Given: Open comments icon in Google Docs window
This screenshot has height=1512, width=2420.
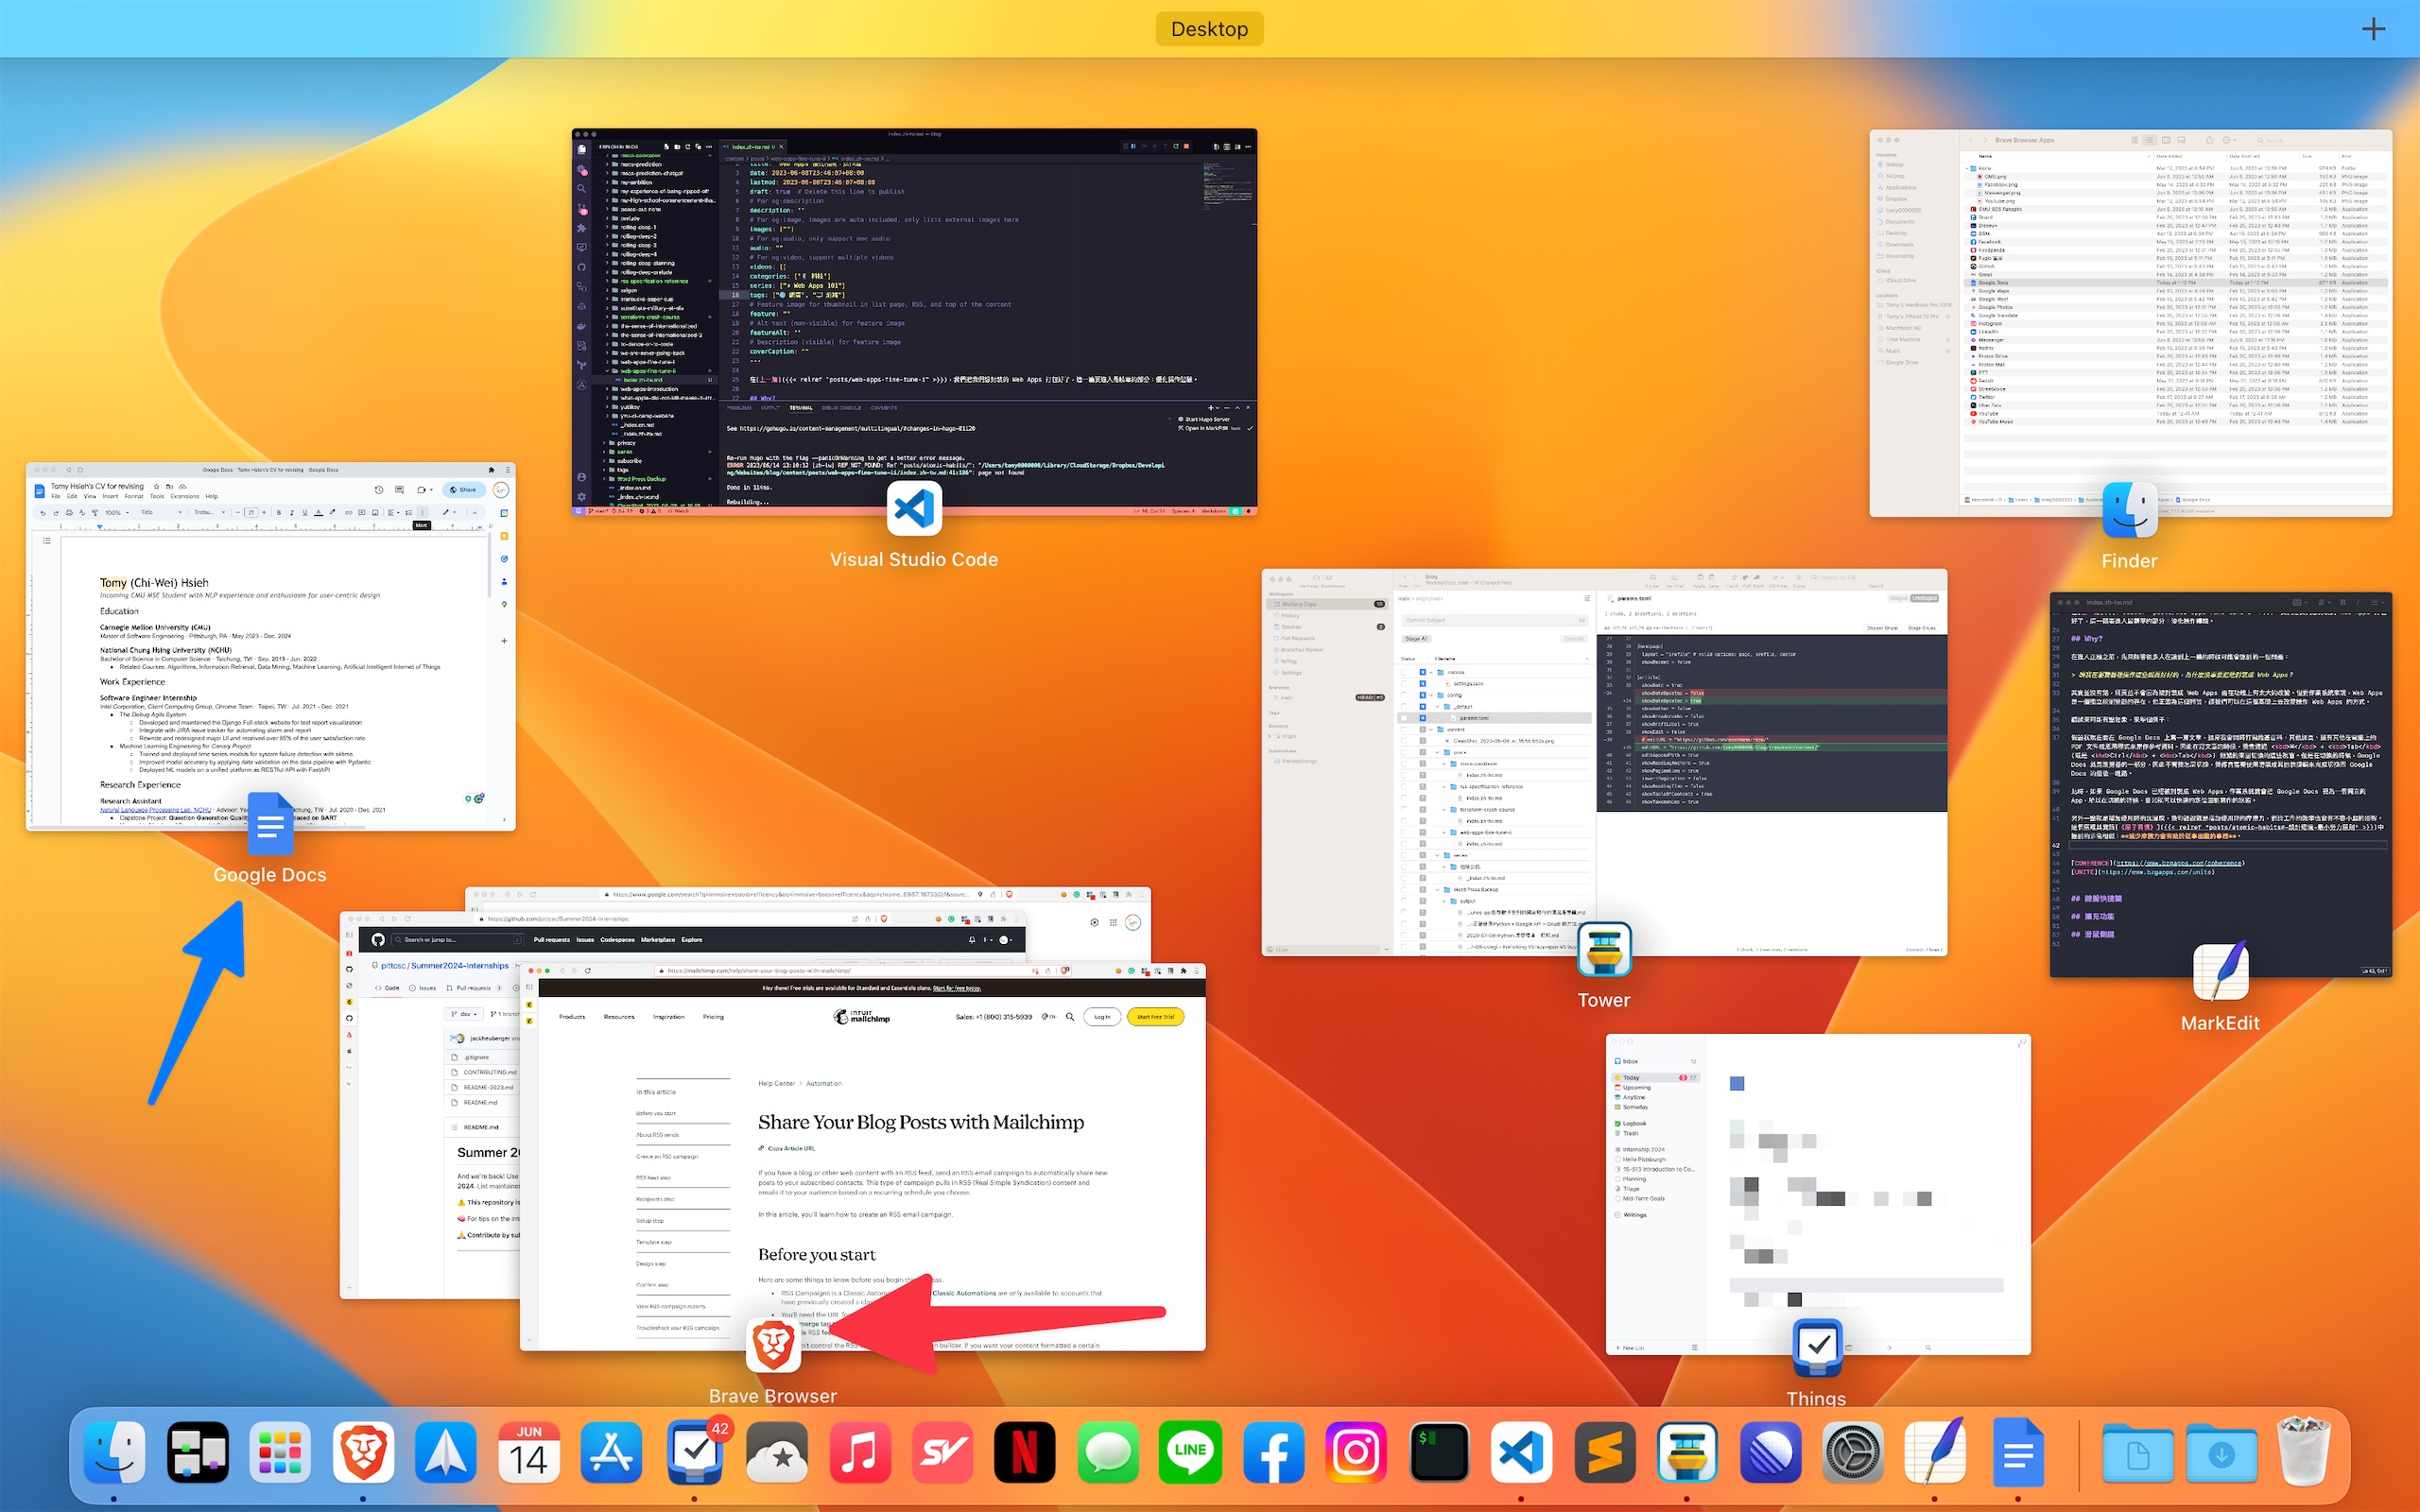Looking at the screenshot, I should pos(400,491).
